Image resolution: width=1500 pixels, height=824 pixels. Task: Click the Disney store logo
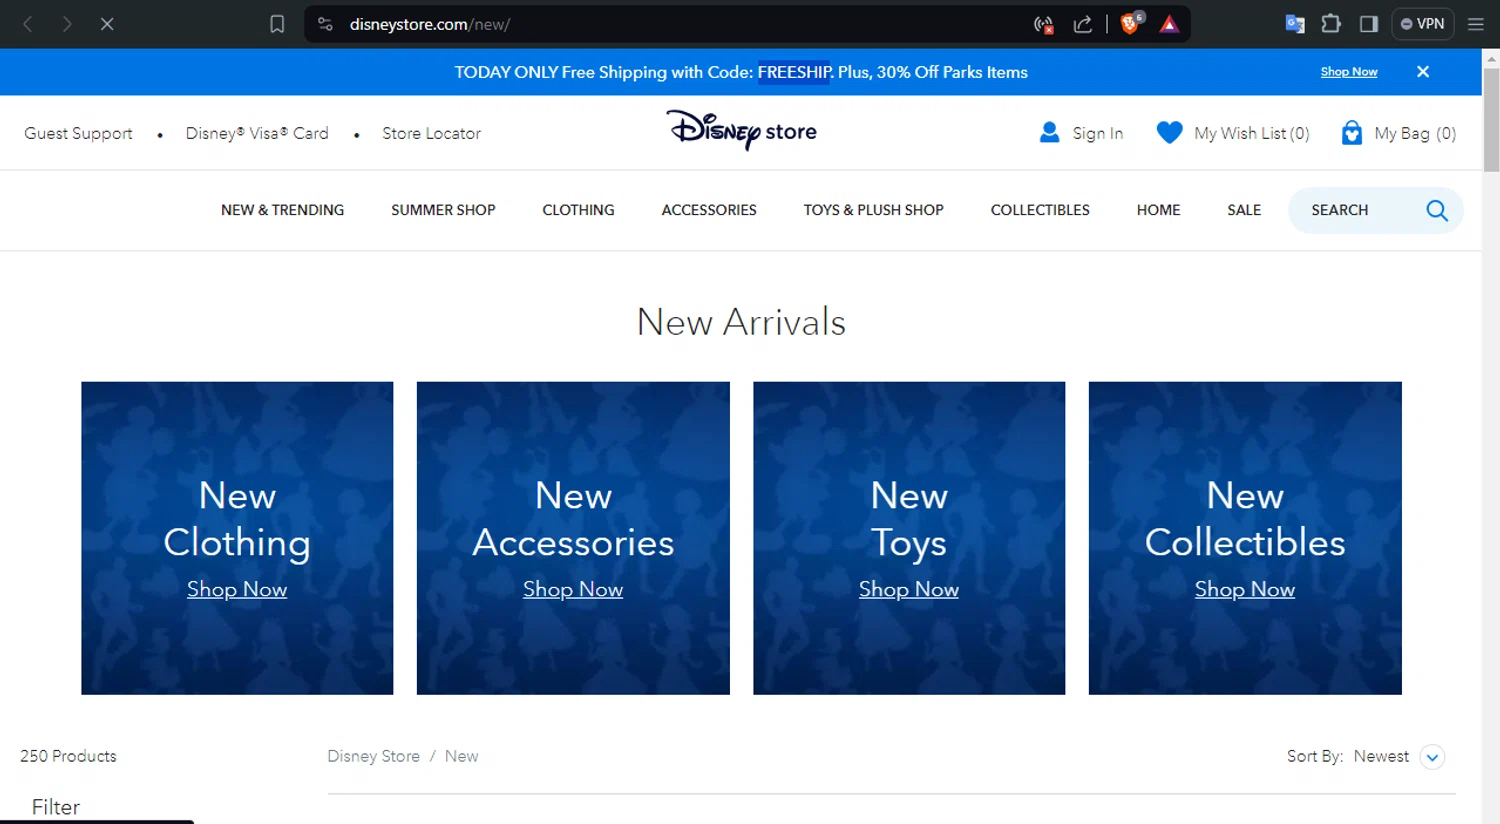pyautogui.click(x=741, y=131)
